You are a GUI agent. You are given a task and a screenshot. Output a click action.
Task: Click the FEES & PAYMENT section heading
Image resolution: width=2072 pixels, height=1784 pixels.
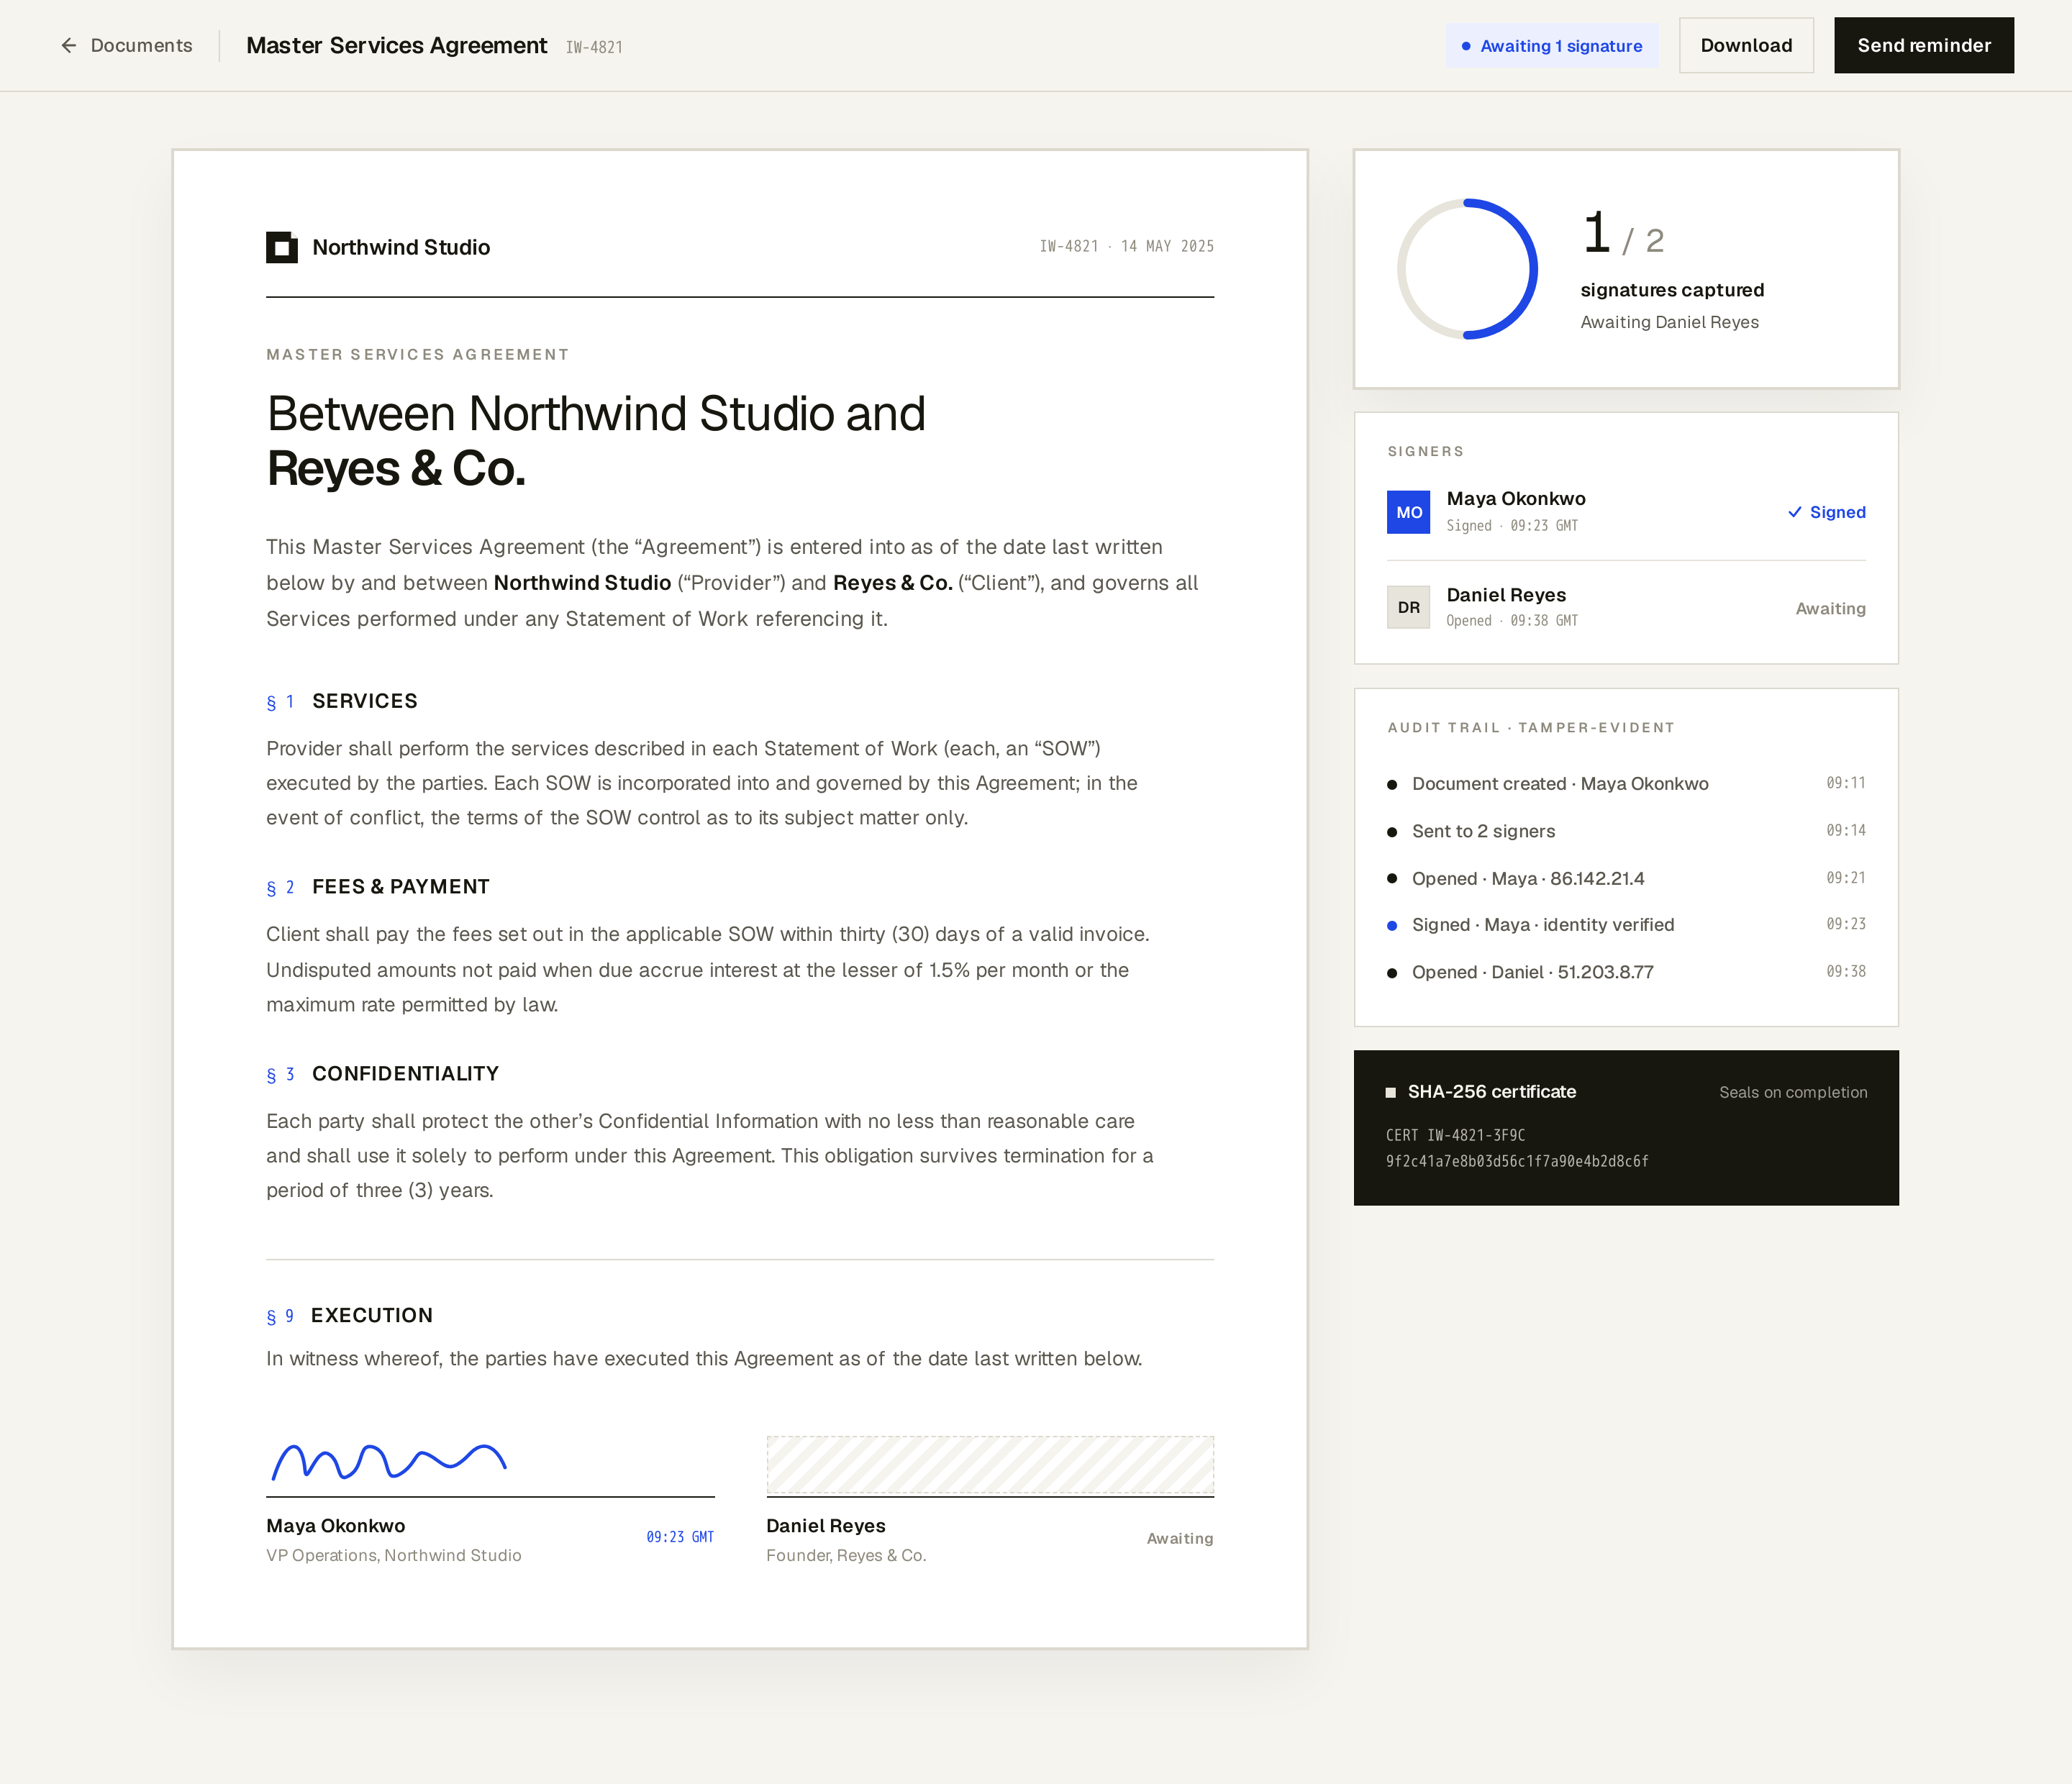click(401, 887)
